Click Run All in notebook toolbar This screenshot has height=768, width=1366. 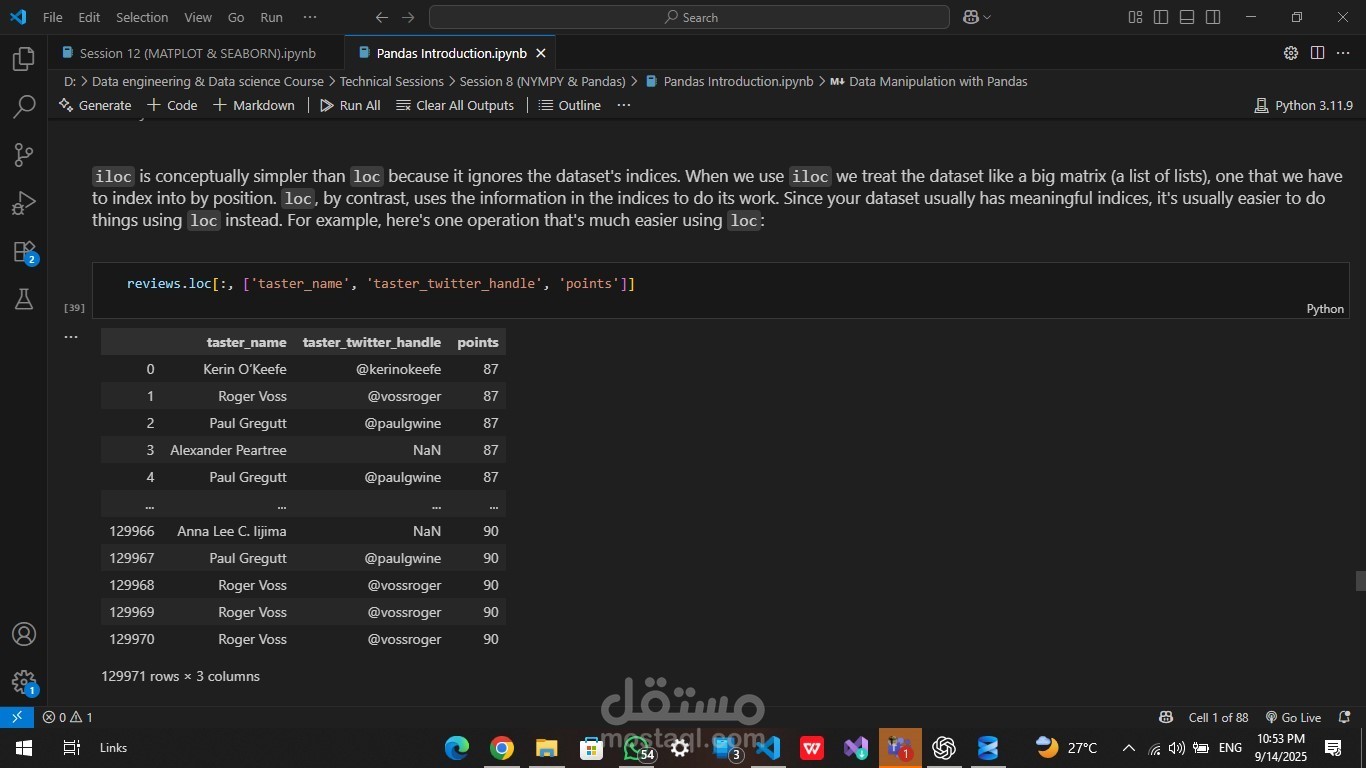[x=350, y=105]
